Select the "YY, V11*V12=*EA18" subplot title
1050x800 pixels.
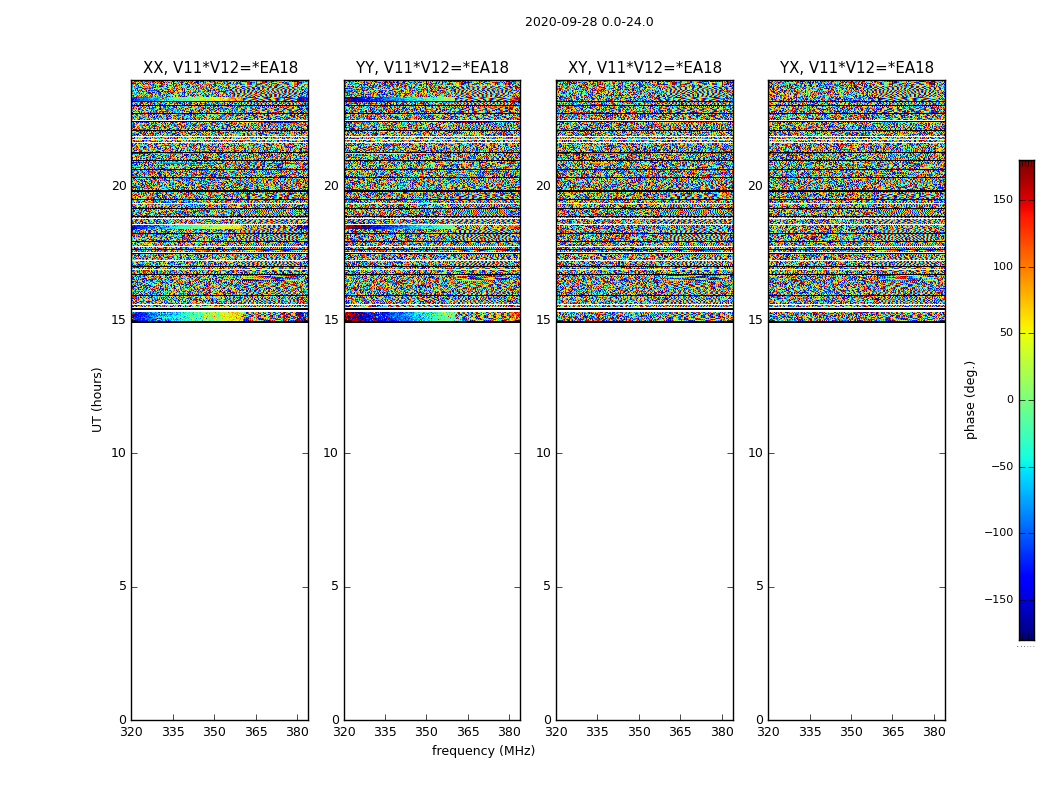[432, 68]
